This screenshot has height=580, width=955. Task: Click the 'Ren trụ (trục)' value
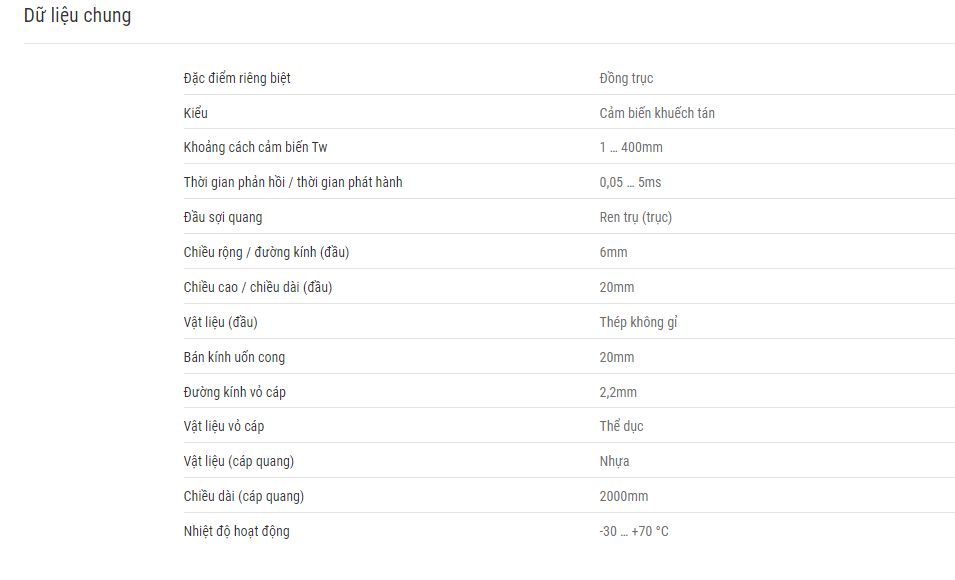click(x=636, y=218)
